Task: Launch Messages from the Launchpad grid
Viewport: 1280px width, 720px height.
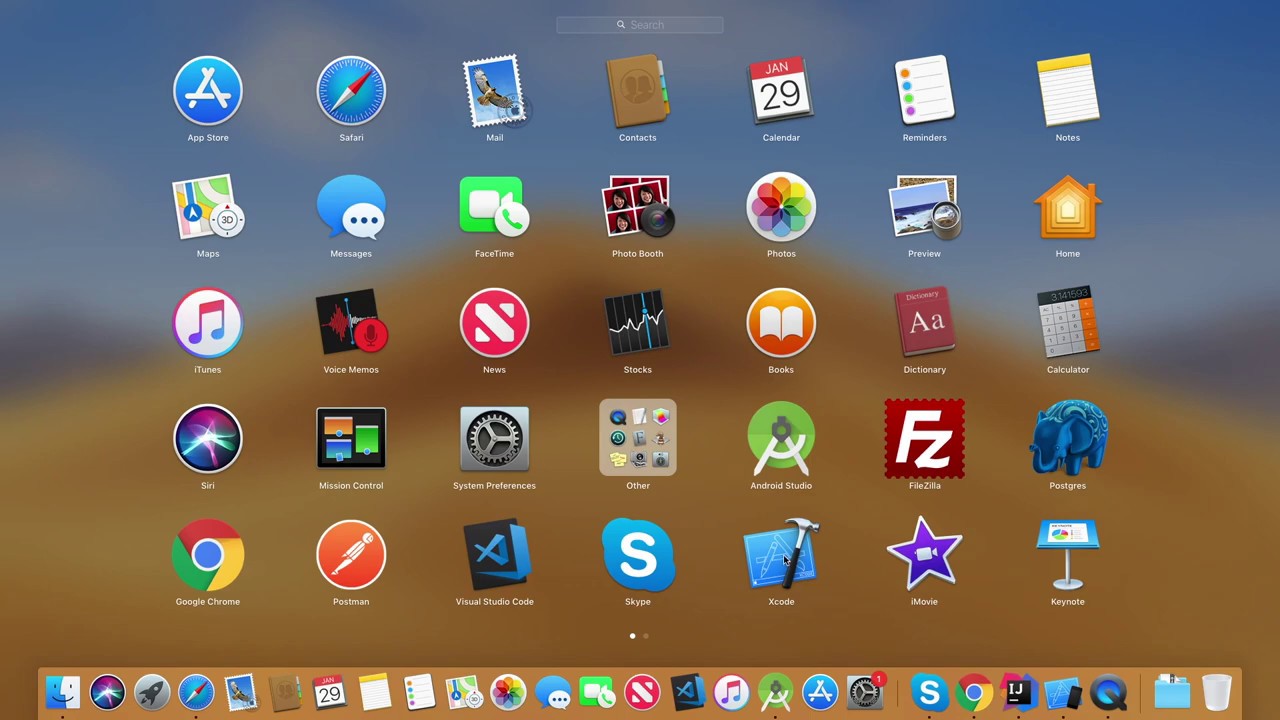Action: [351, 208]
